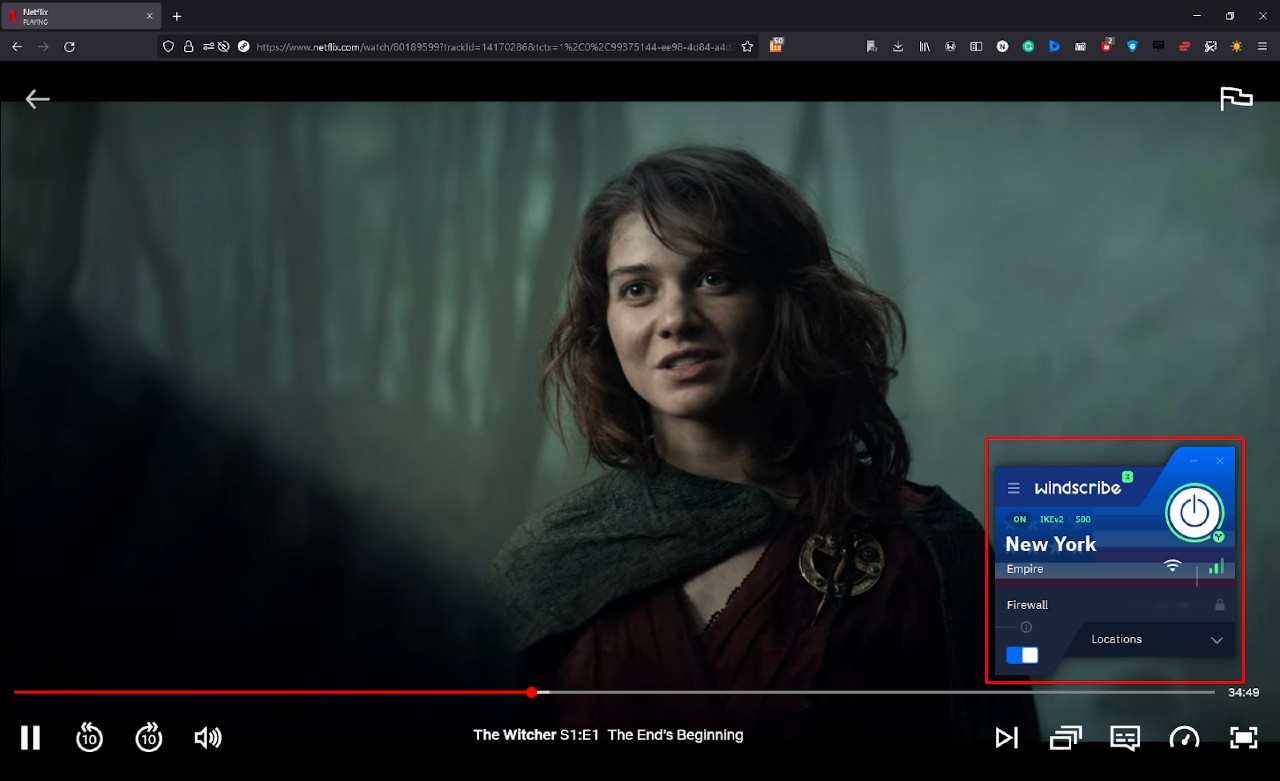This screenshot has height=781, width=1280.
Task: Open the browser application menu
Action: tap(1263, 46)
